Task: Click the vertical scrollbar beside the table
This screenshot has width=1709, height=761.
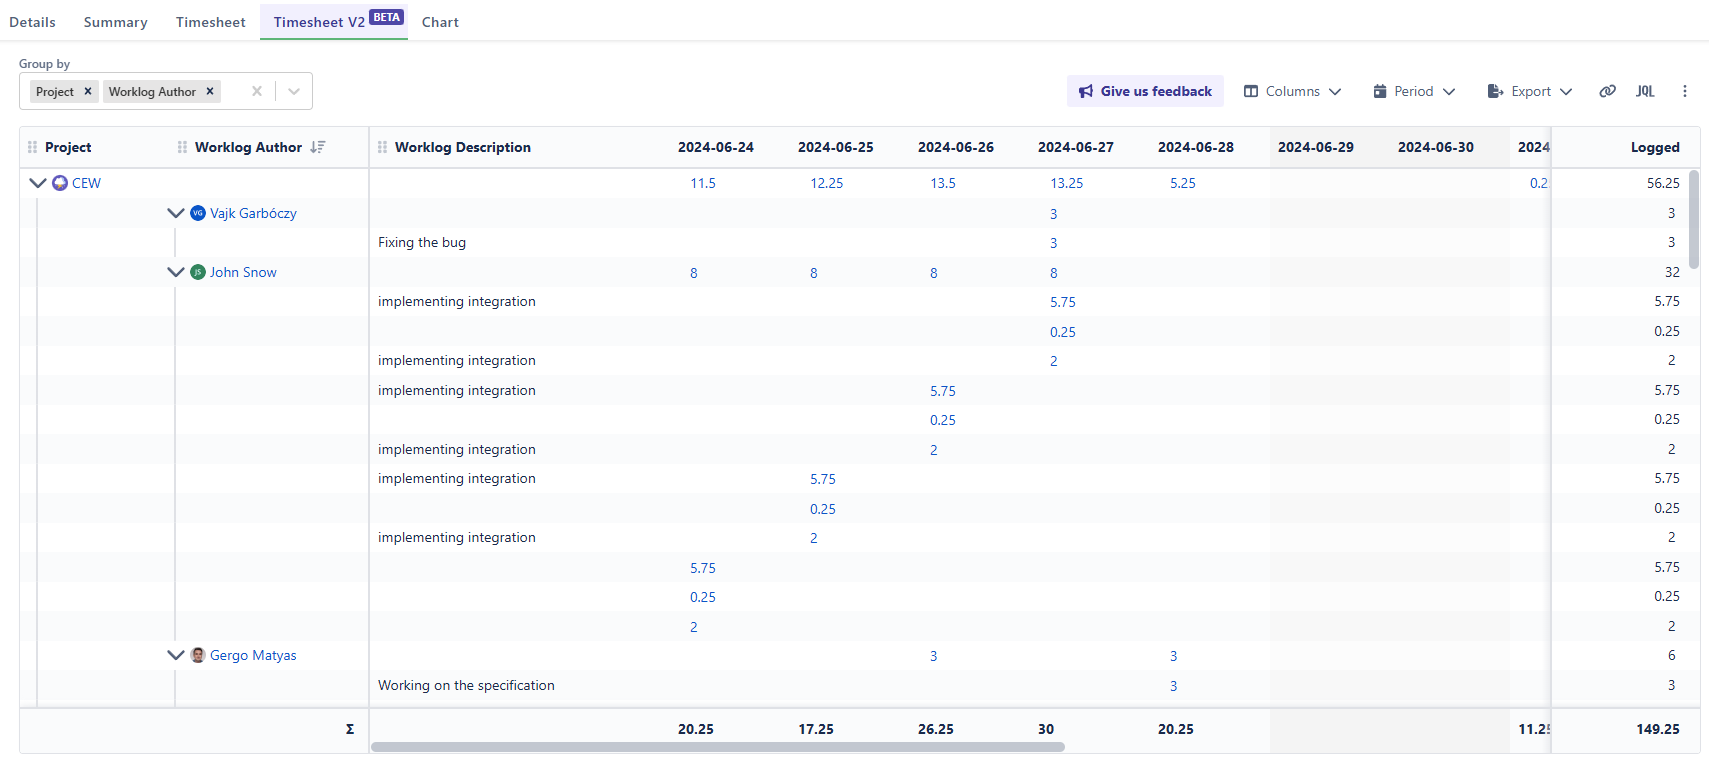Action: (x=1694, y=220)
